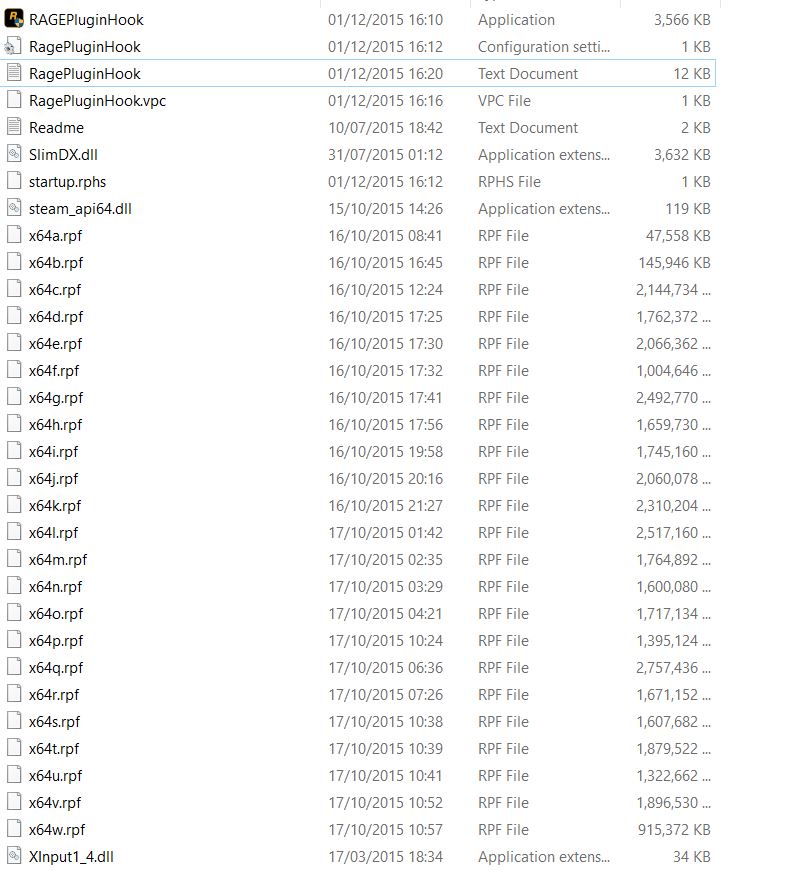Click the 145,946 KB size value
Screen dimensions: 785x885
click(674, 263)
